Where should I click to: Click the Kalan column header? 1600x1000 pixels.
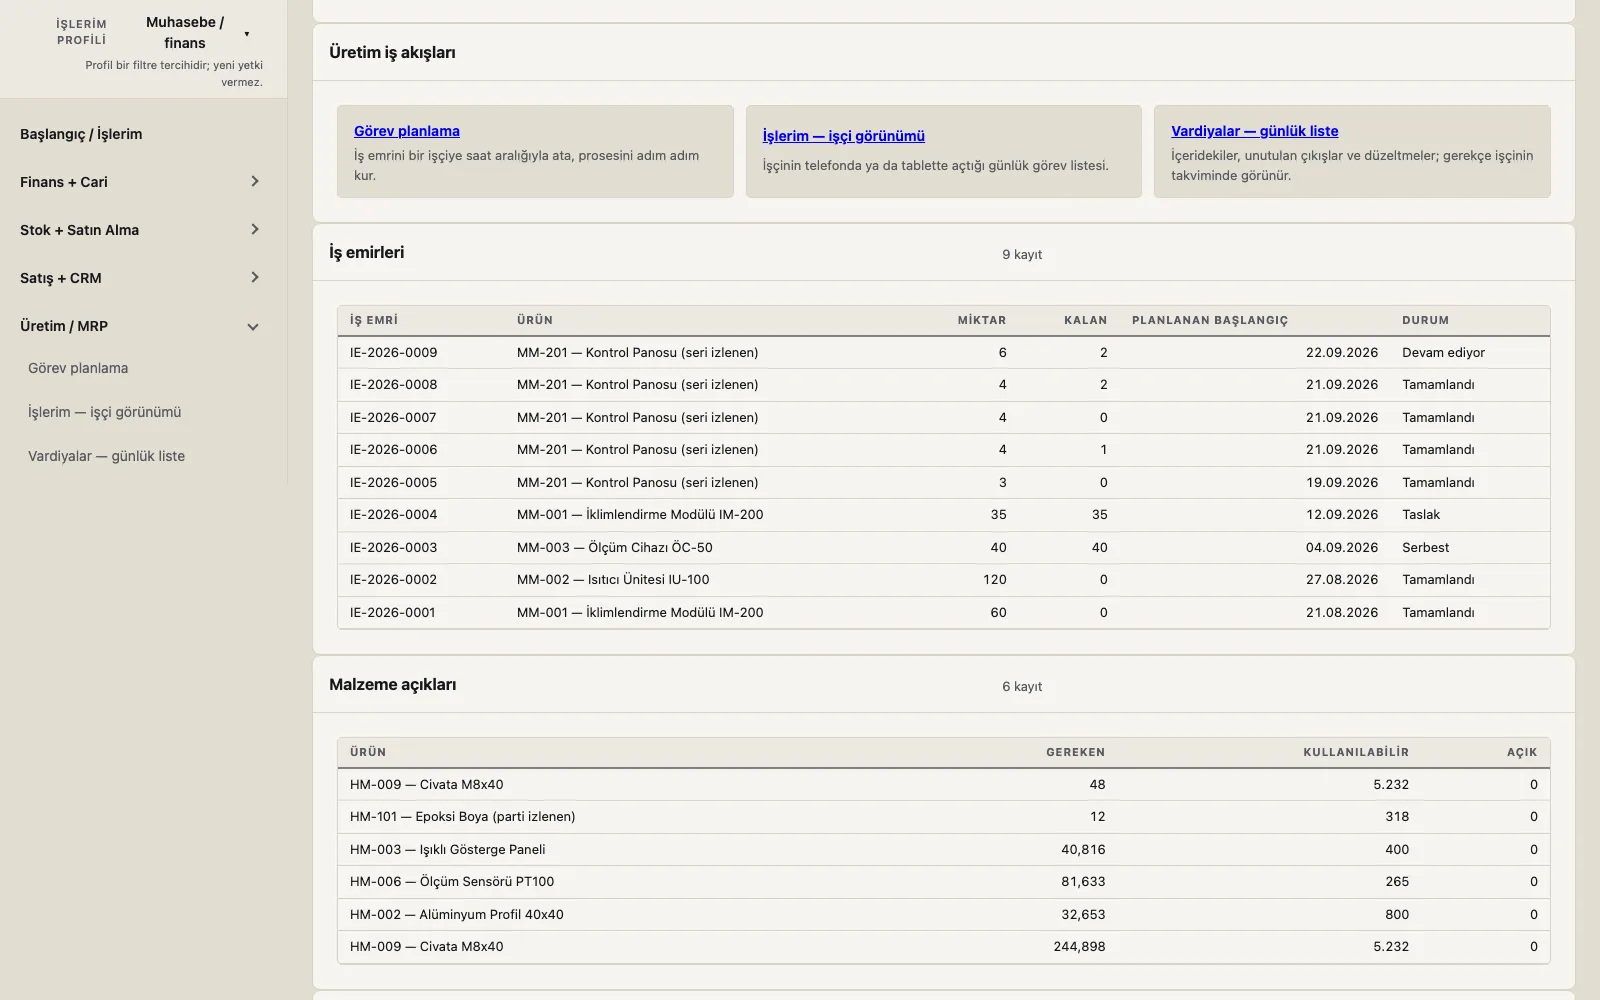point(1085,320)
